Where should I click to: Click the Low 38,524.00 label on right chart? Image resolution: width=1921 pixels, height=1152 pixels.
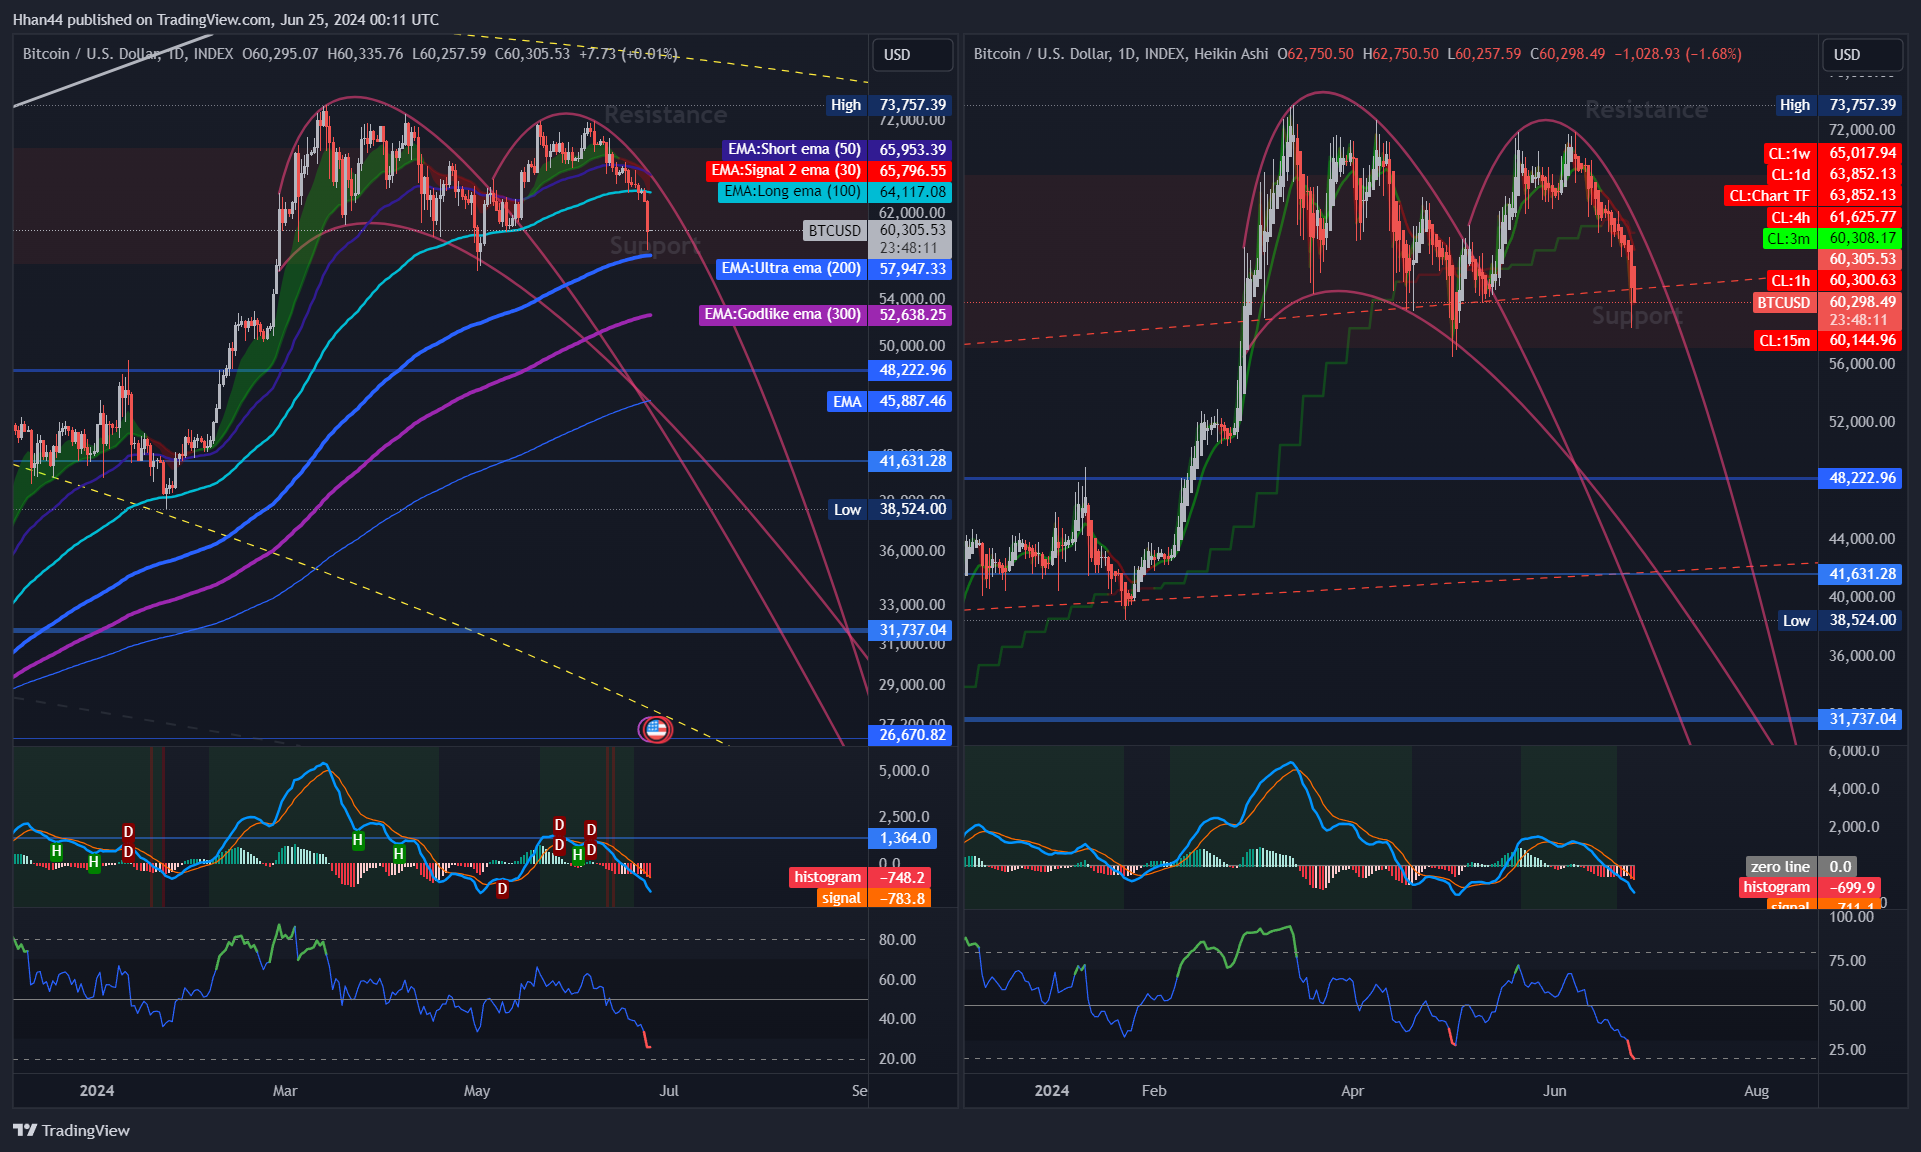point(1840,620)
